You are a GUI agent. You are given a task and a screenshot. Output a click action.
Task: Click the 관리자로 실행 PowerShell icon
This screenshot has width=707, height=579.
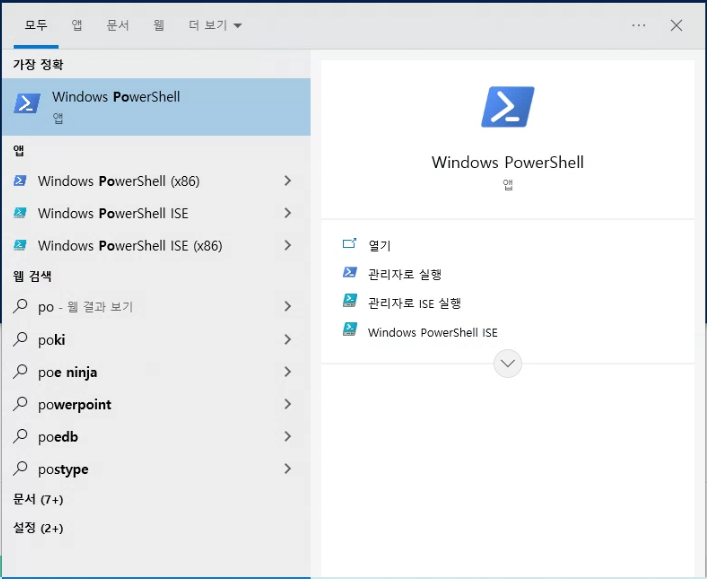click(349, 272)
